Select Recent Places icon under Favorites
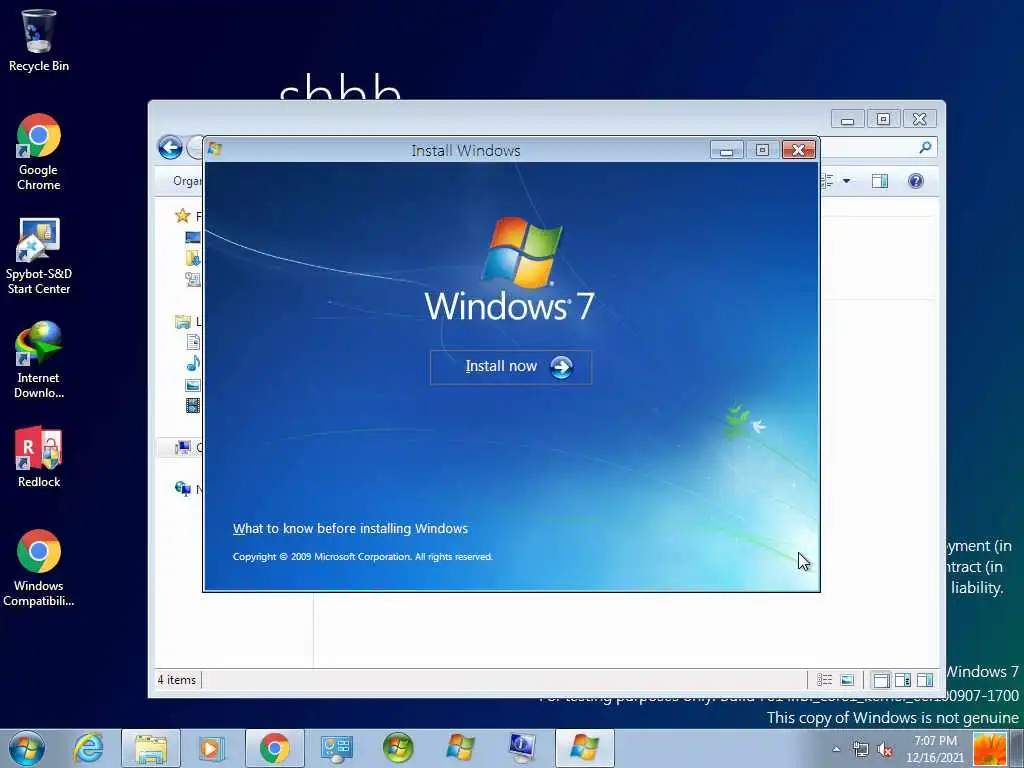 [193, 279]
